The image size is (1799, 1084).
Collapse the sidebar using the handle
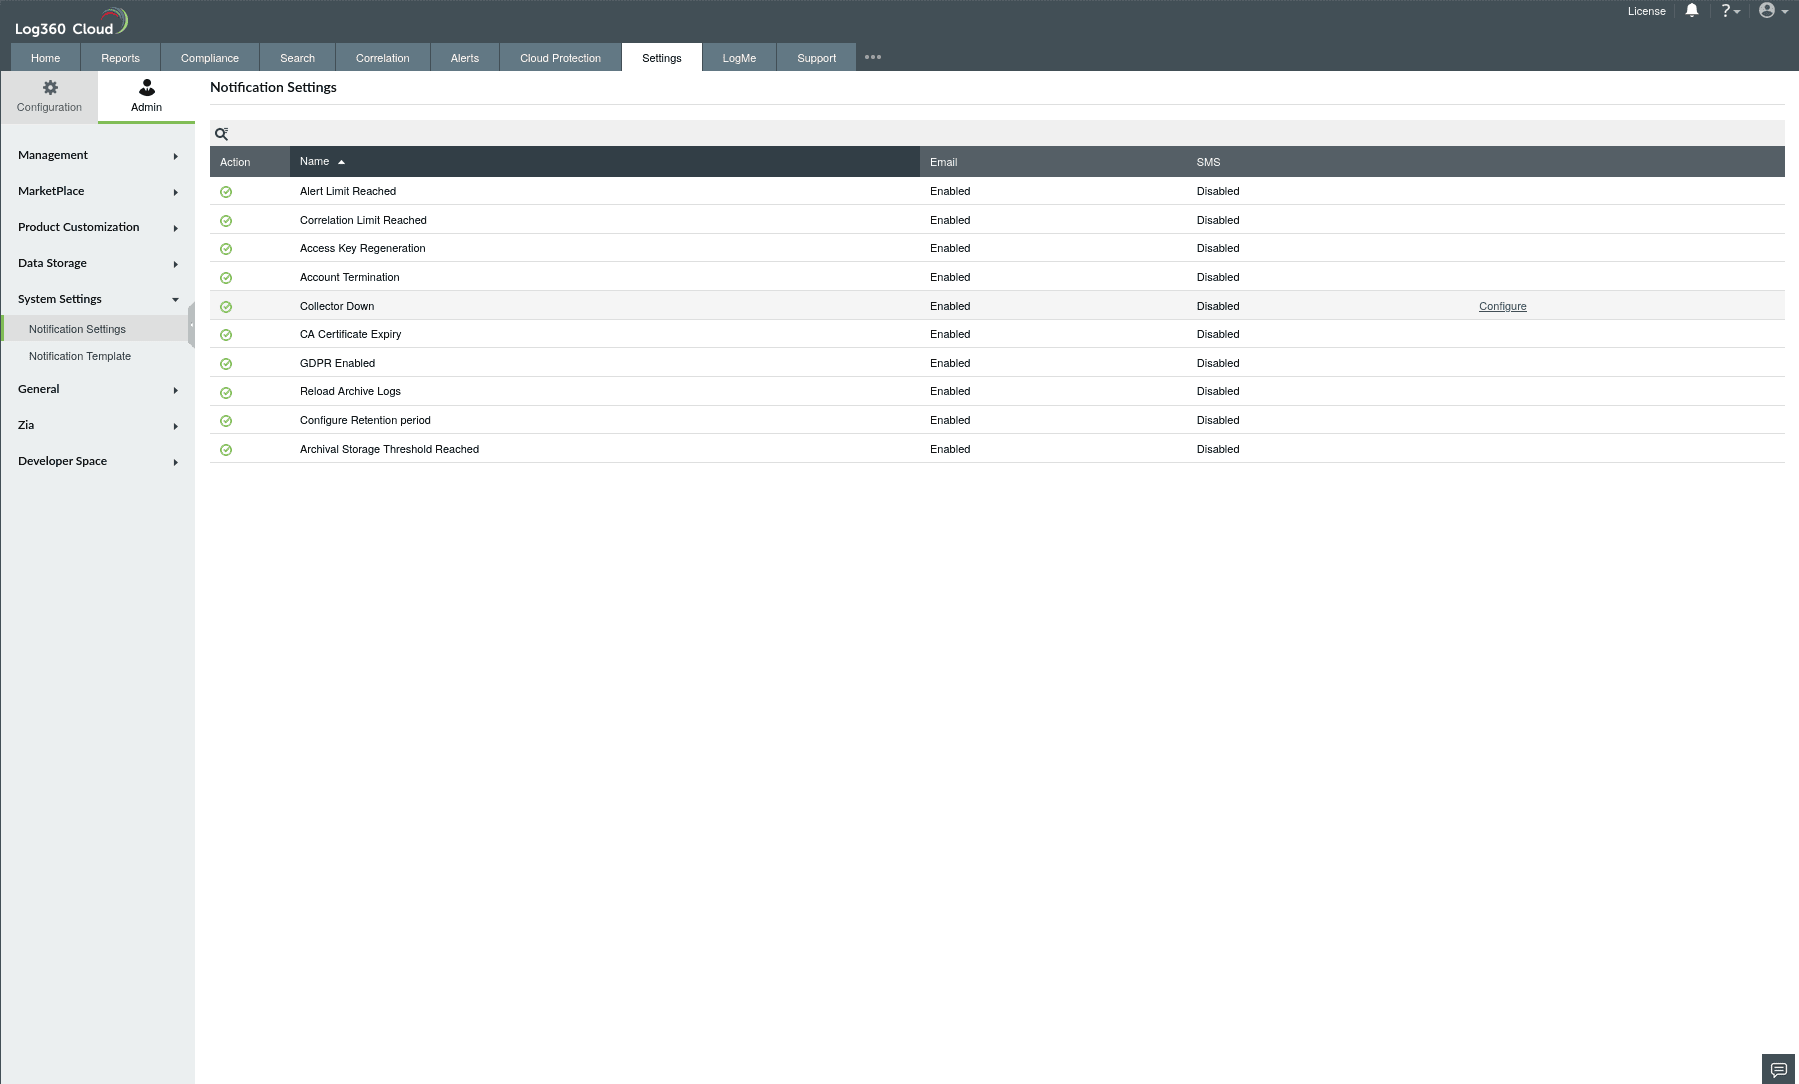click(191, 326)
